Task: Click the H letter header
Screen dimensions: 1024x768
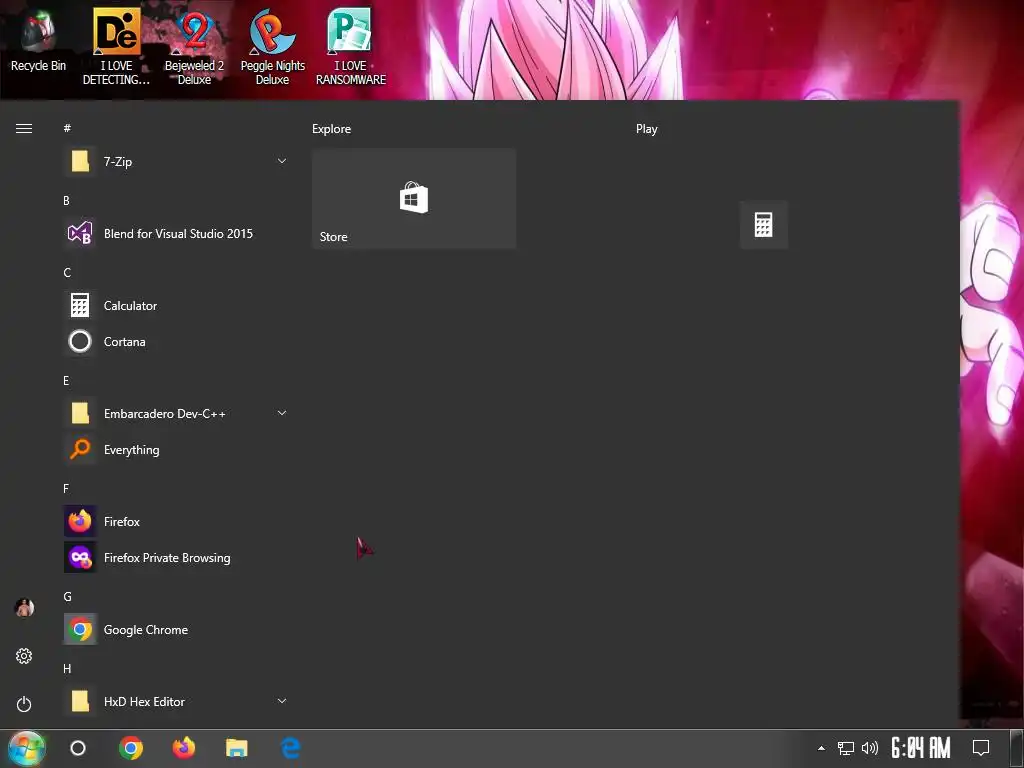Action: pyautogui.click(x=67, y=669)
